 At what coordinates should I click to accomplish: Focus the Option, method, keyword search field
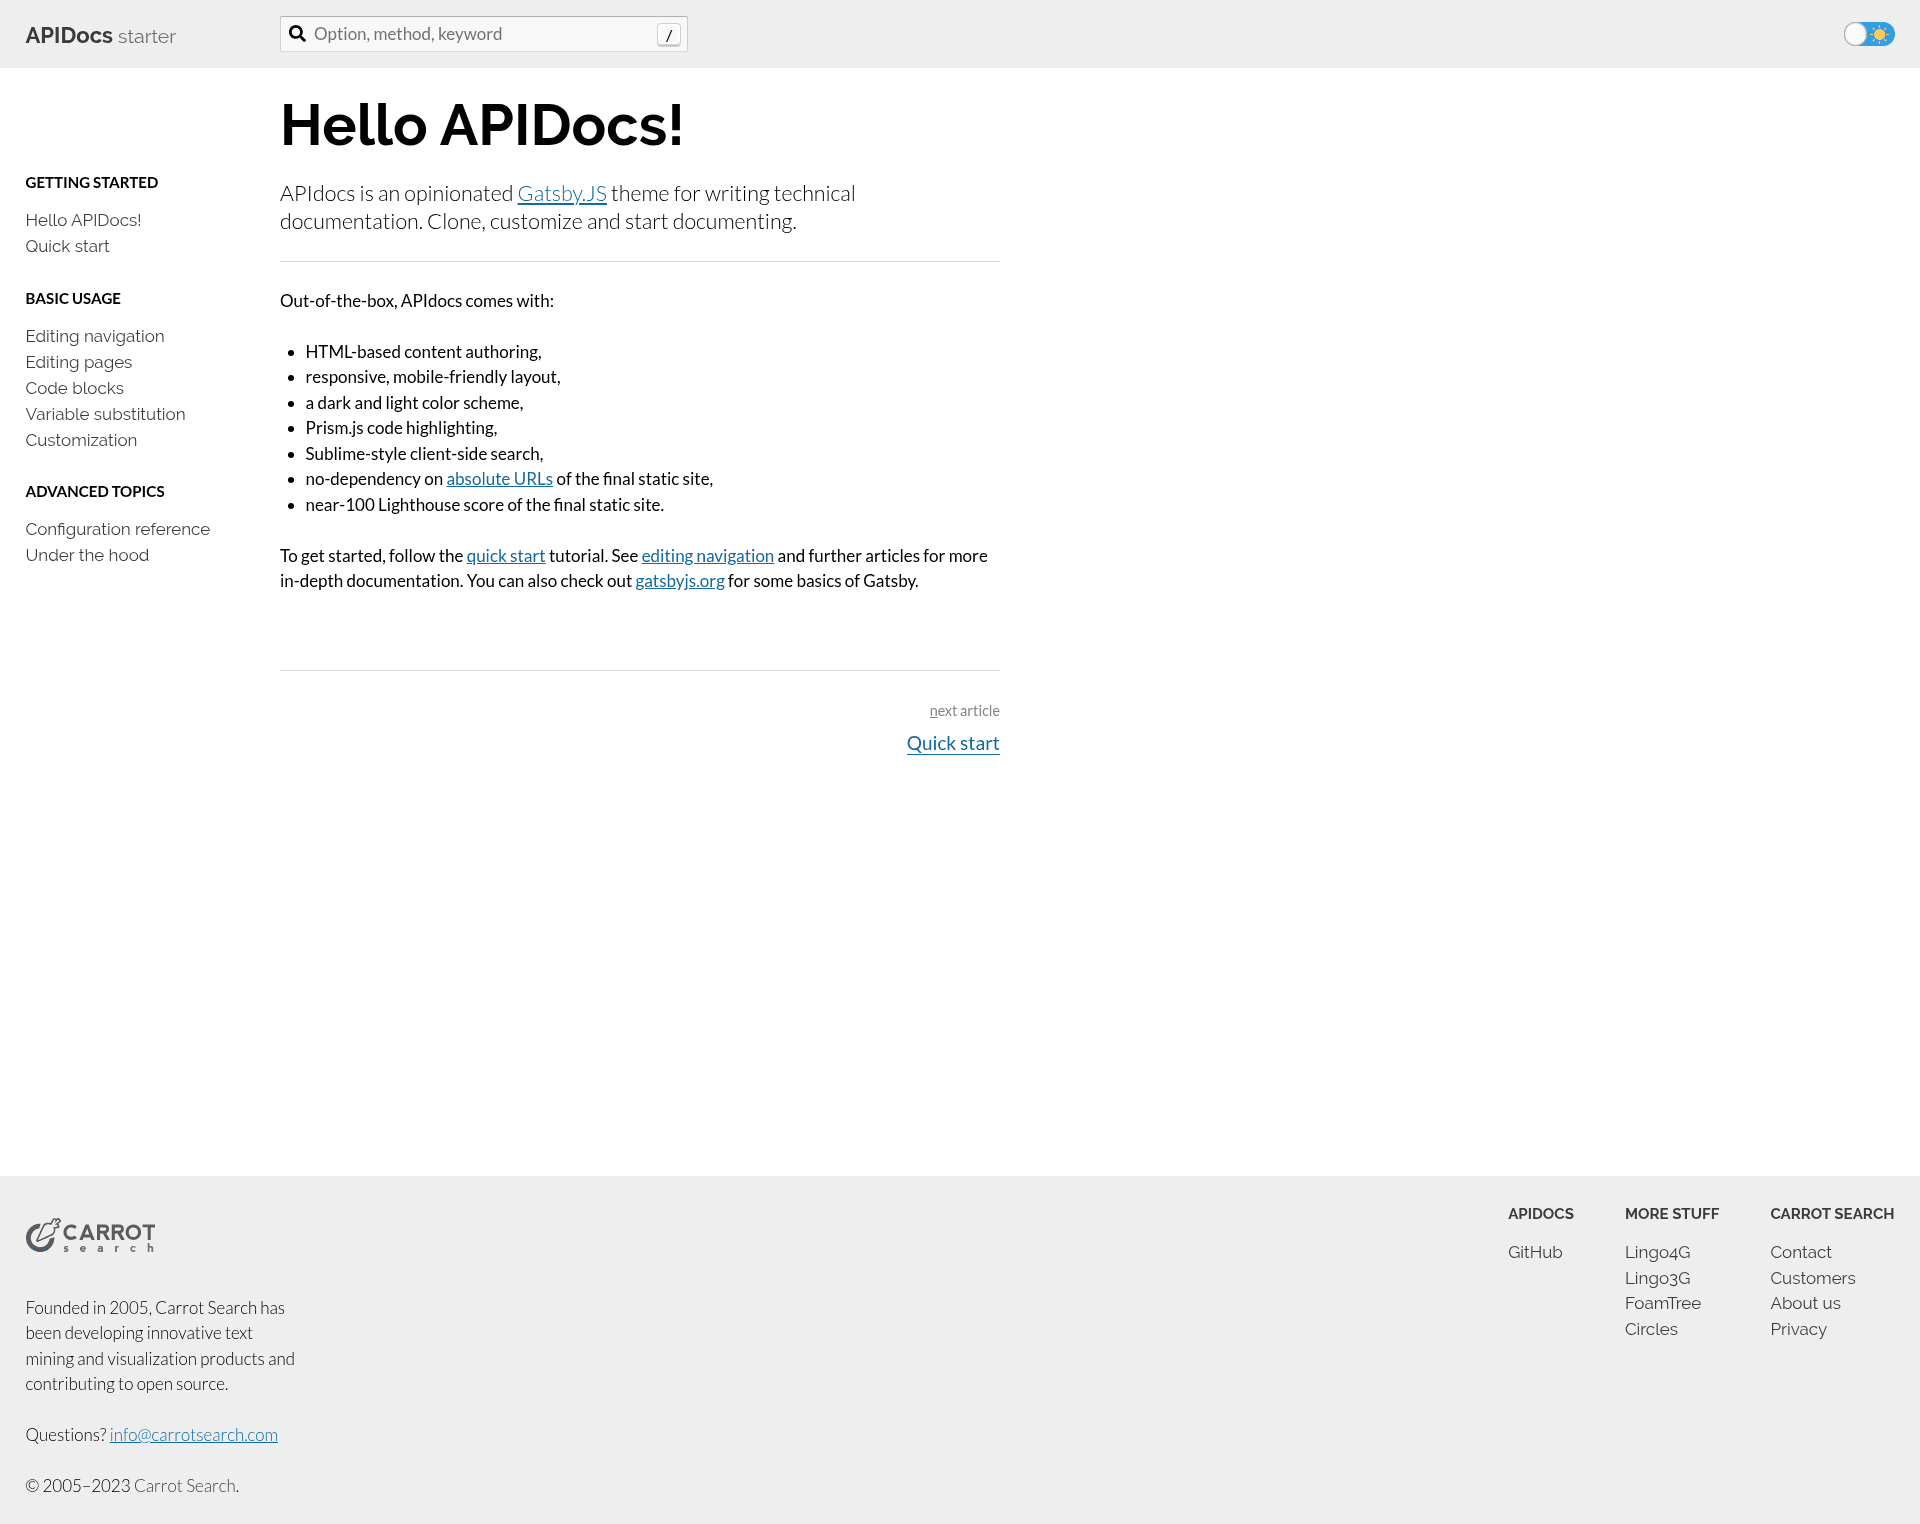pos(483,34)
